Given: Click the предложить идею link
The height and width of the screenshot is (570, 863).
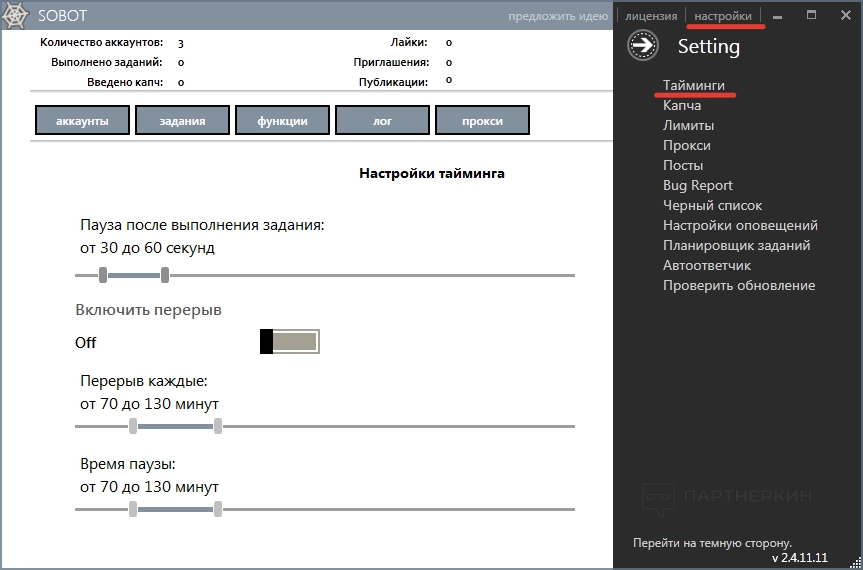Looking at the screenshot, I should click(558, 16).
